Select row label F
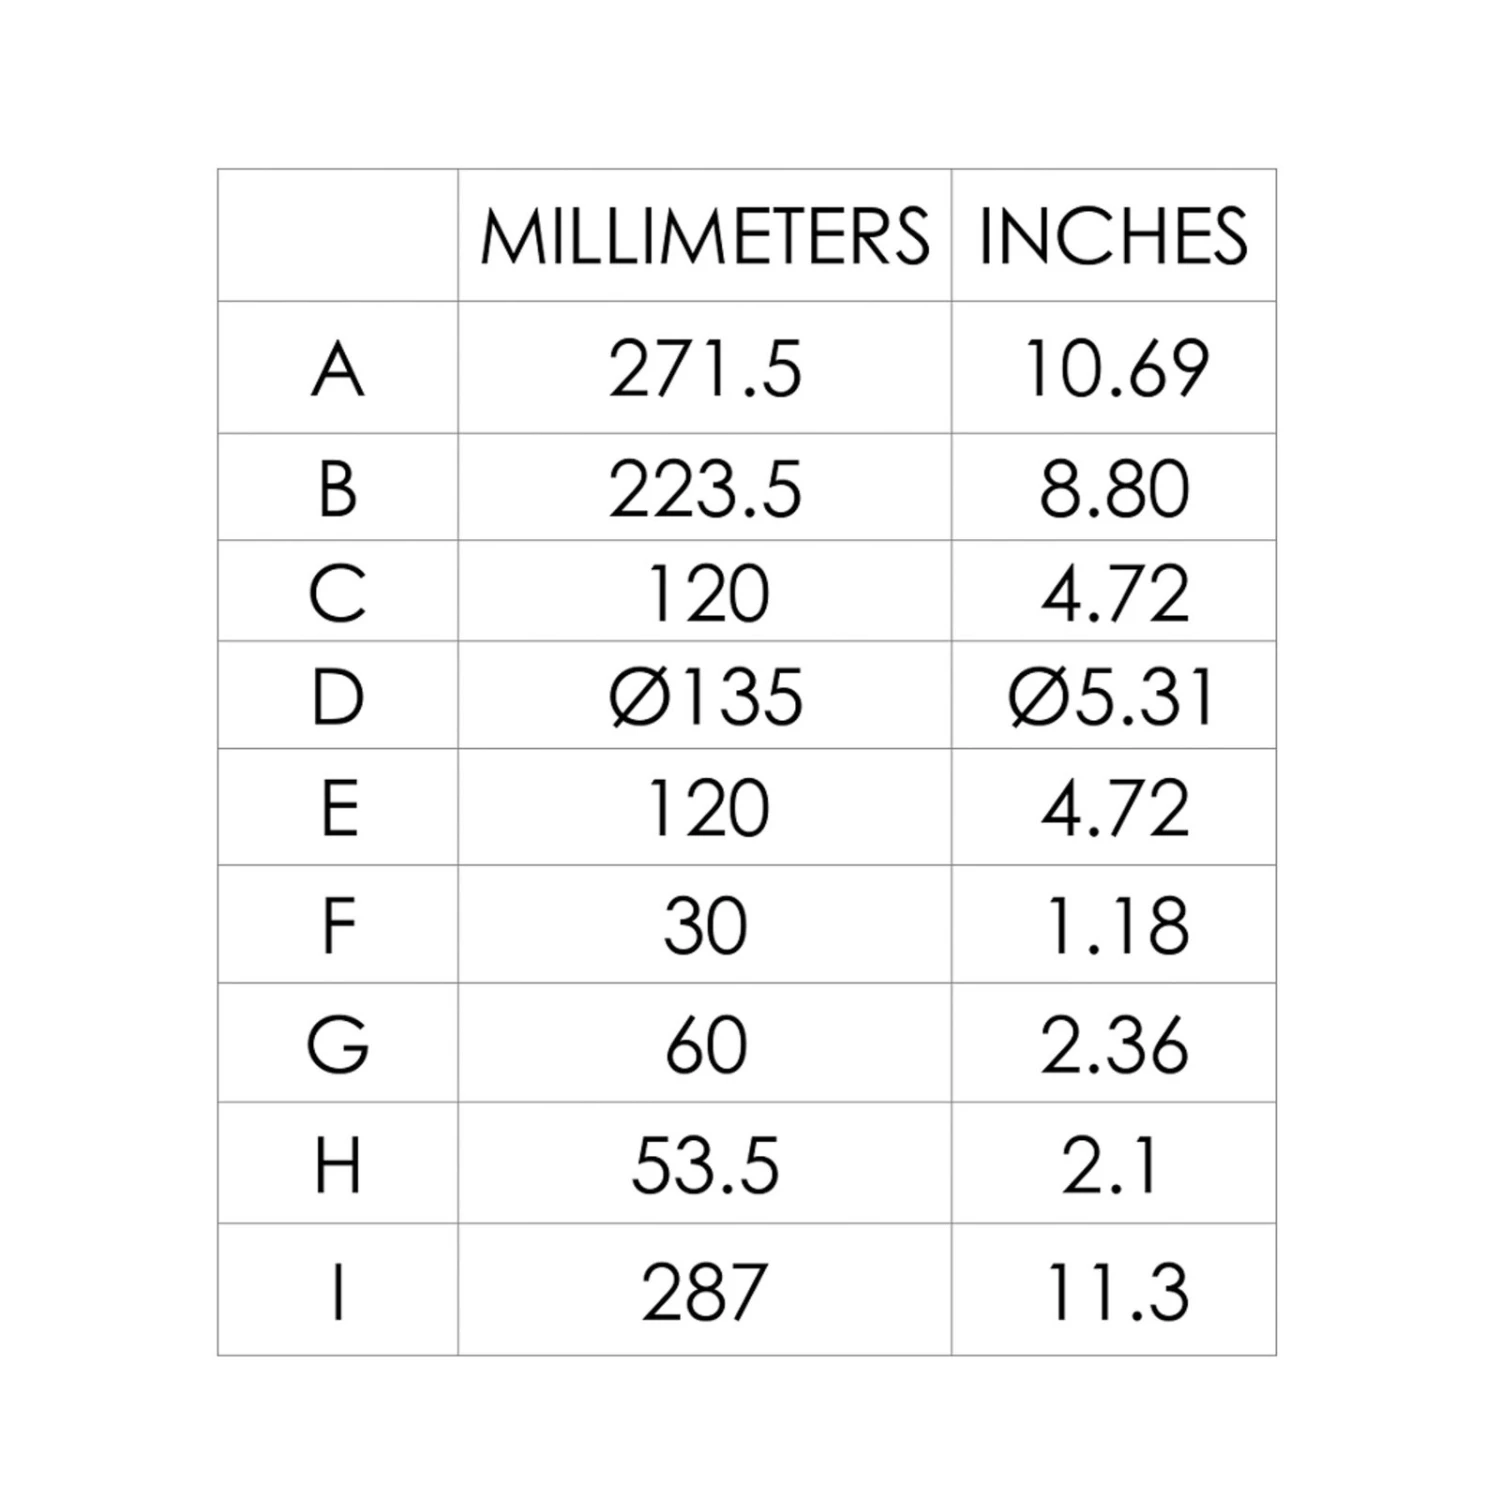This screenshot has height=1500, width=1500. click(338, 926)
